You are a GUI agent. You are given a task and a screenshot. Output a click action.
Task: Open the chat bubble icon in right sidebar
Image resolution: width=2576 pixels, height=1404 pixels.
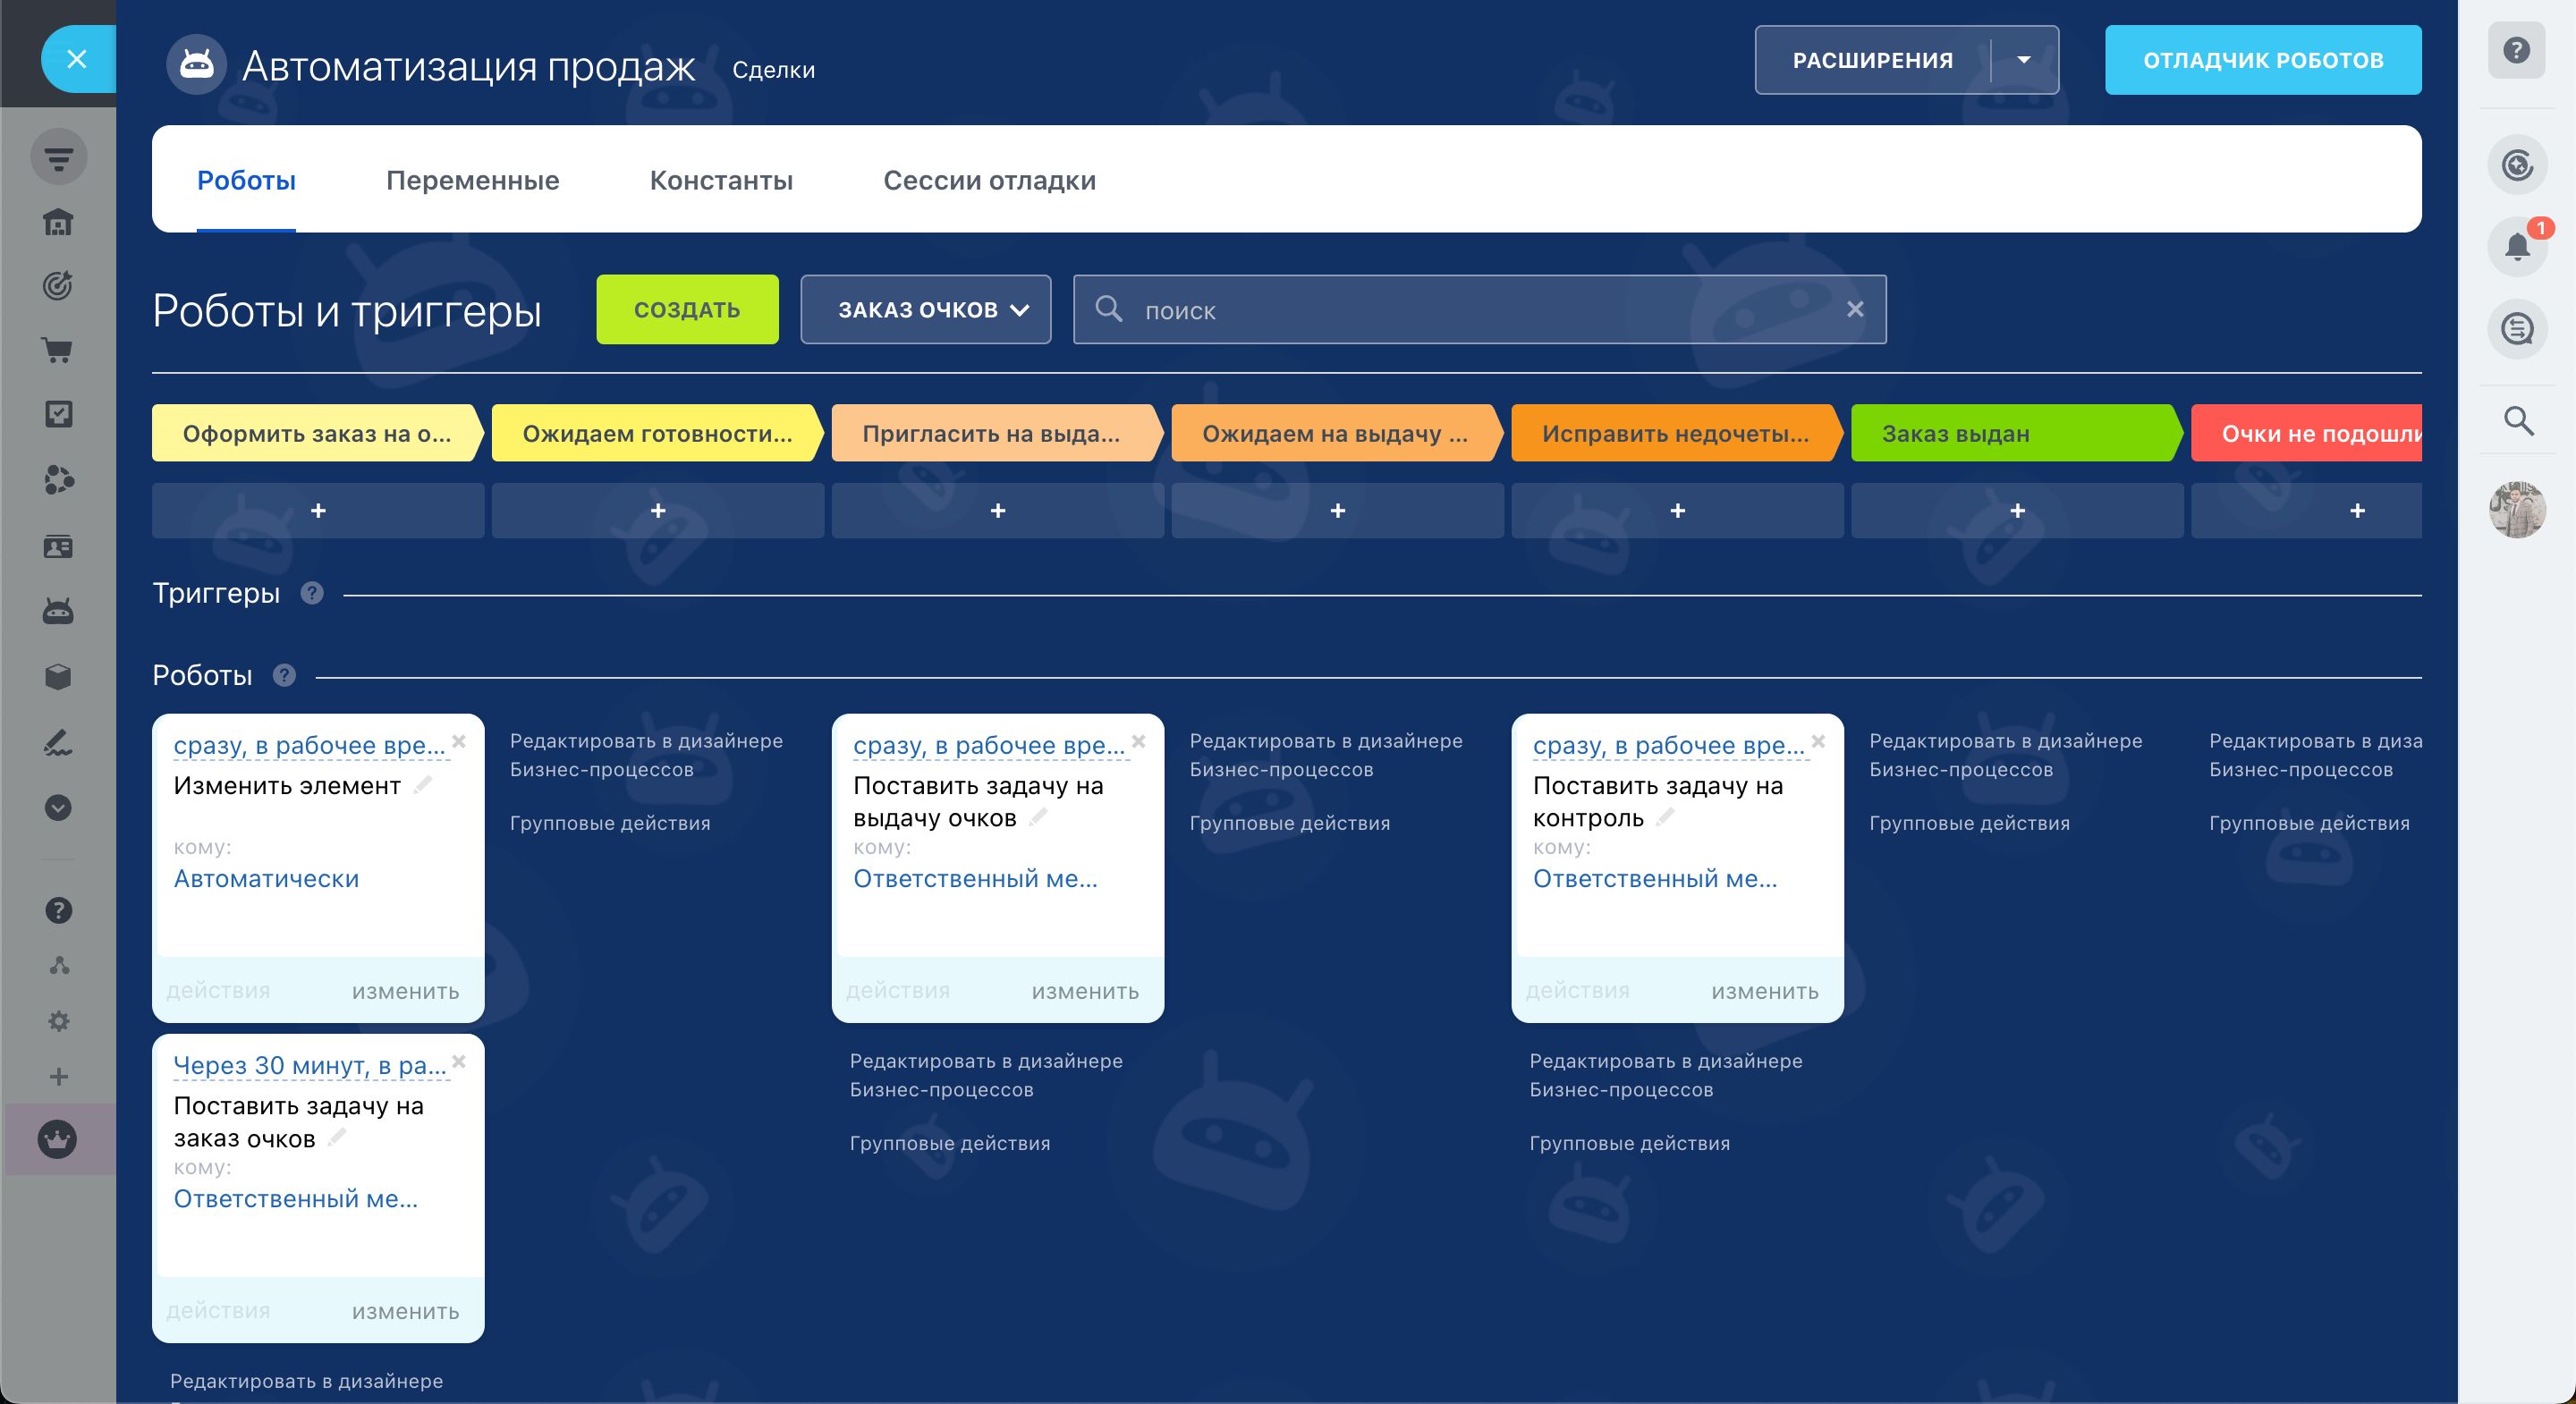click(x=2516, y=328)
